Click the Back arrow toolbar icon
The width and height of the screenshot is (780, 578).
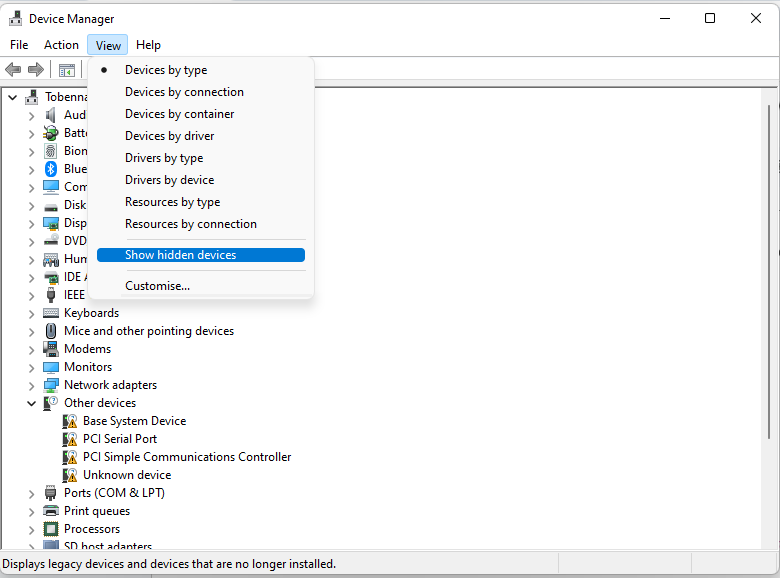pos(13,70)
